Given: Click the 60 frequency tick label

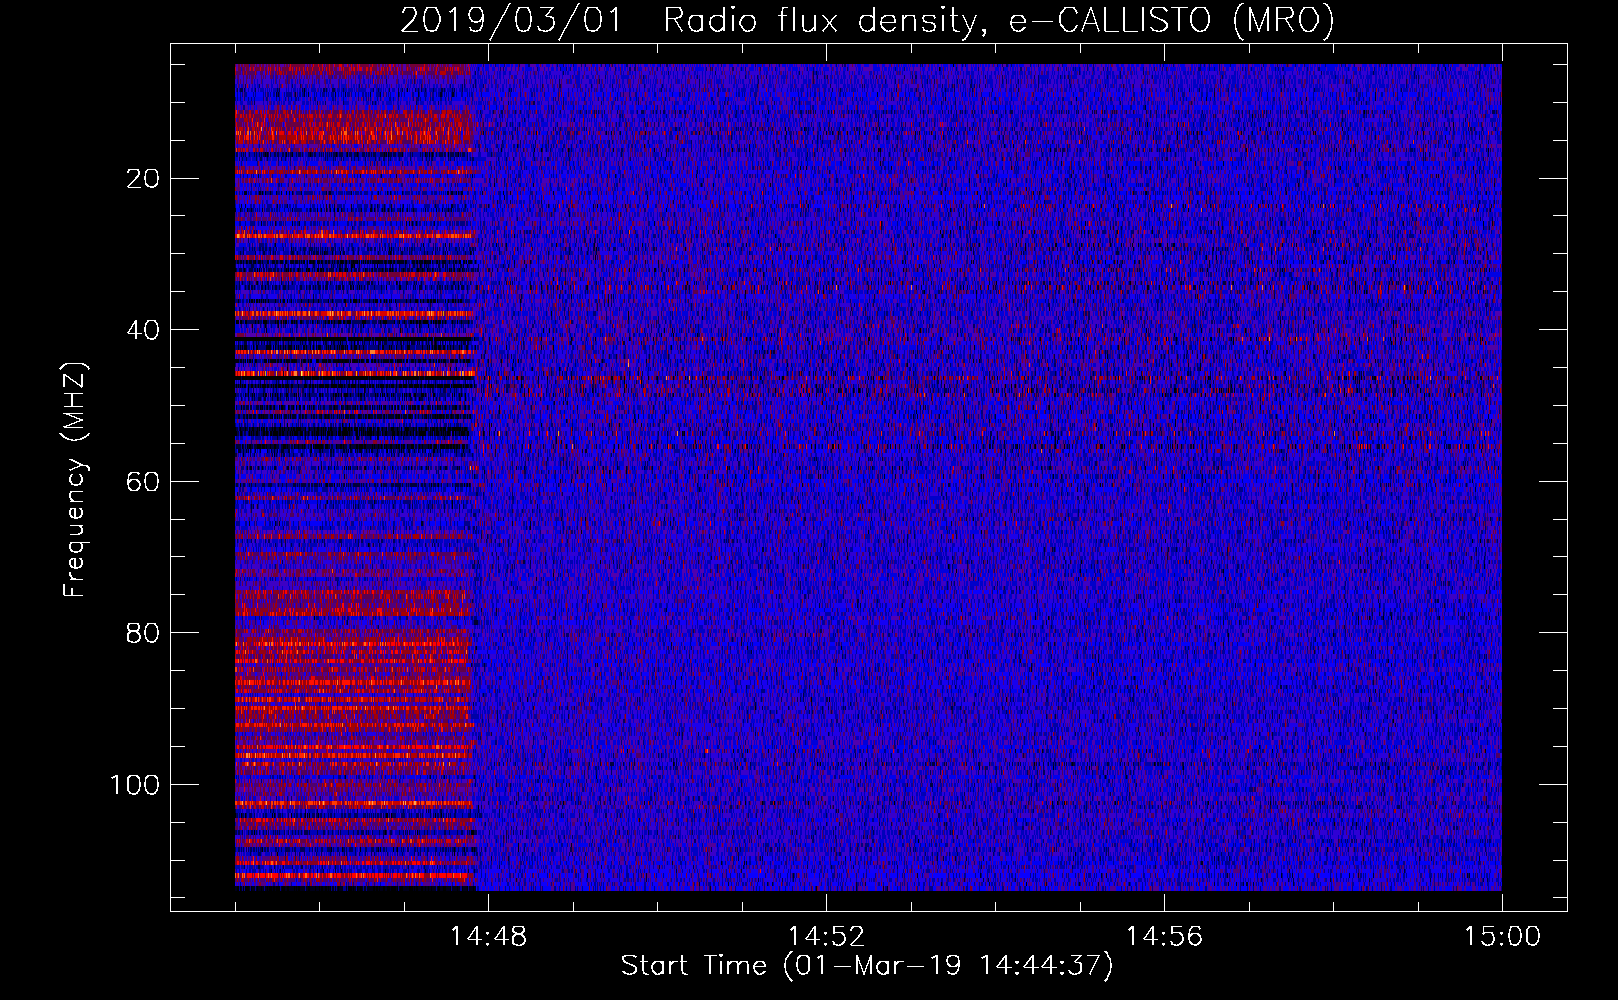Looking at the screenshot, I should tap(144, 482).
